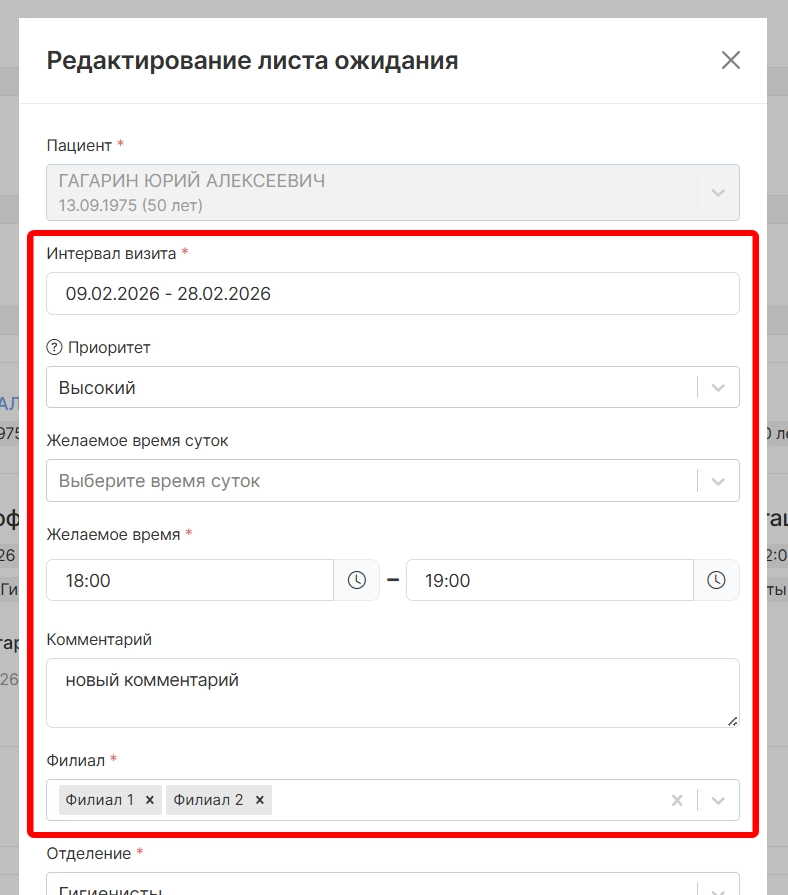Screen dimensions: 788x895
Task: Open clock picker for 18:00 start time
Action: click(357, 580)
